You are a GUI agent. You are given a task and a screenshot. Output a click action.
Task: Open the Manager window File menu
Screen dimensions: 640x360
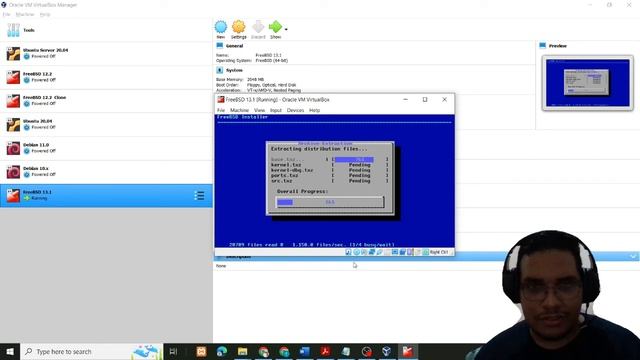point(6,14)
